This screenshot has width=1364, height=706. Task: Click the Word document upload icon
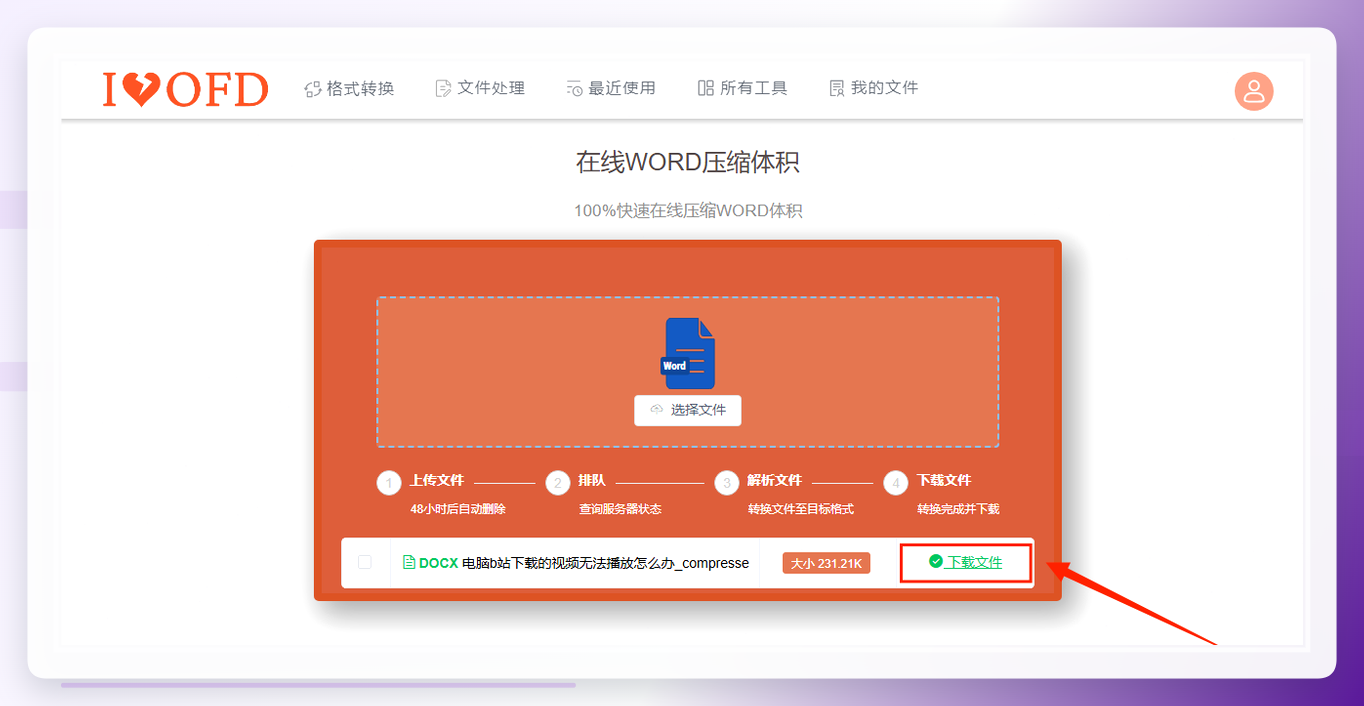click(688, 353)
